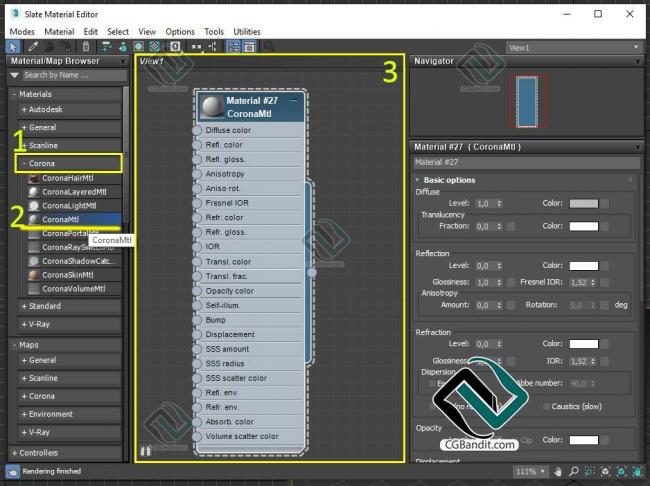Close the Material/Map Browser panel
Viewport: 650px width, 486px height.
click(x=123, y=61)
